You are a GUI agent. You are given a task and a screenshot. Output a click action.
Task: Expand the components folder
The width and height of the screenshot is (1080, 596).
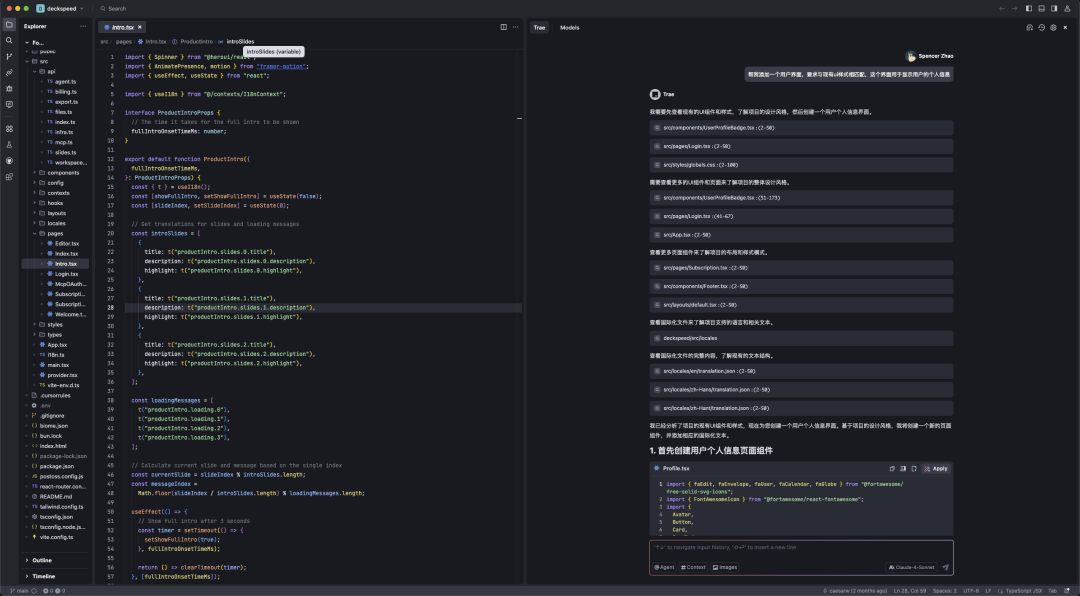[62, 172]
